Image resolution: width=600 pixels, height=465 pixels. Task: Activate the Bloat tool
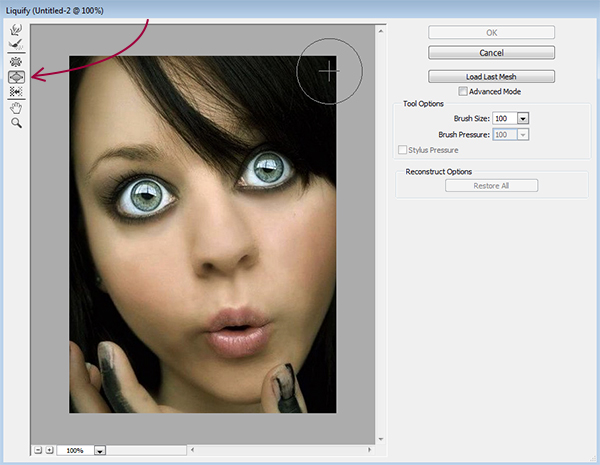(16, 77)
